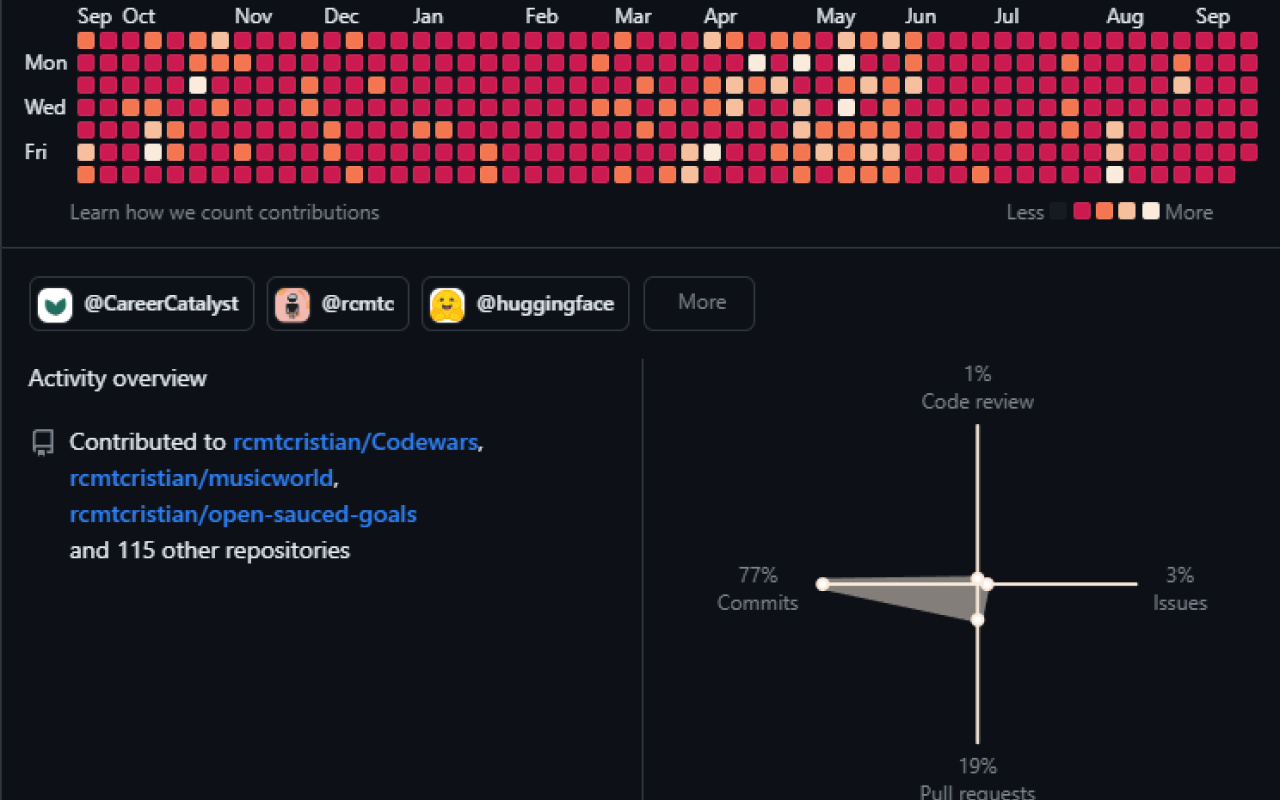Click the repository book icon beside Contributed to
This screenshot has height=800, width=1280.
pos(41,442)
